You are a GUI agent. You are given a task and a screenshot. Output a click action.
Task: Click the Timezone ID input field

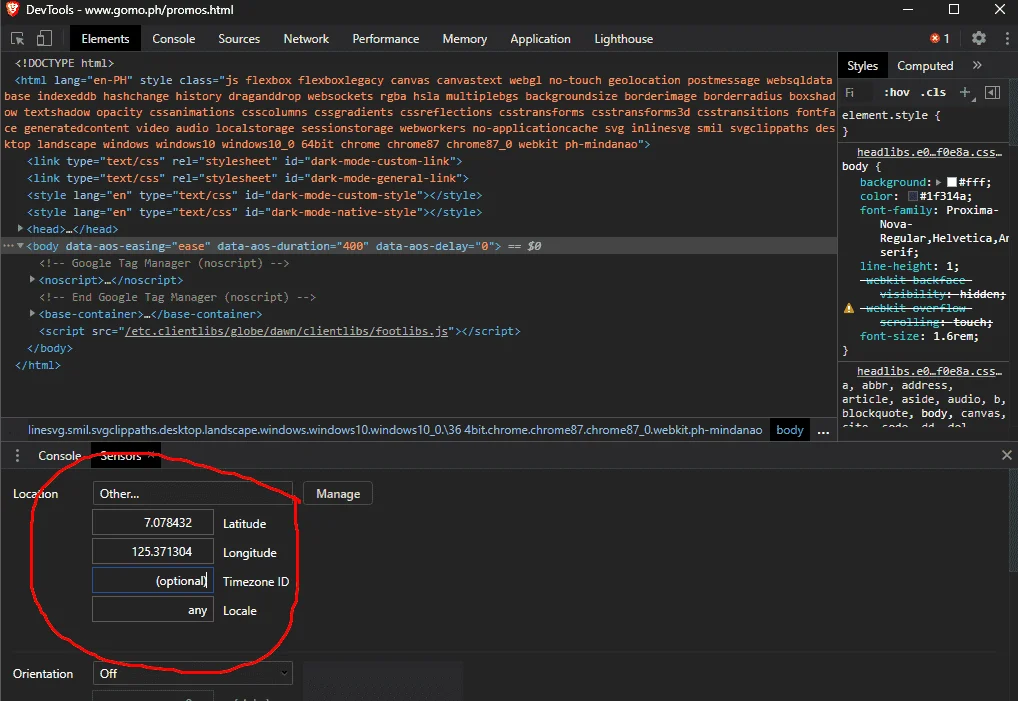coord(153,581)
